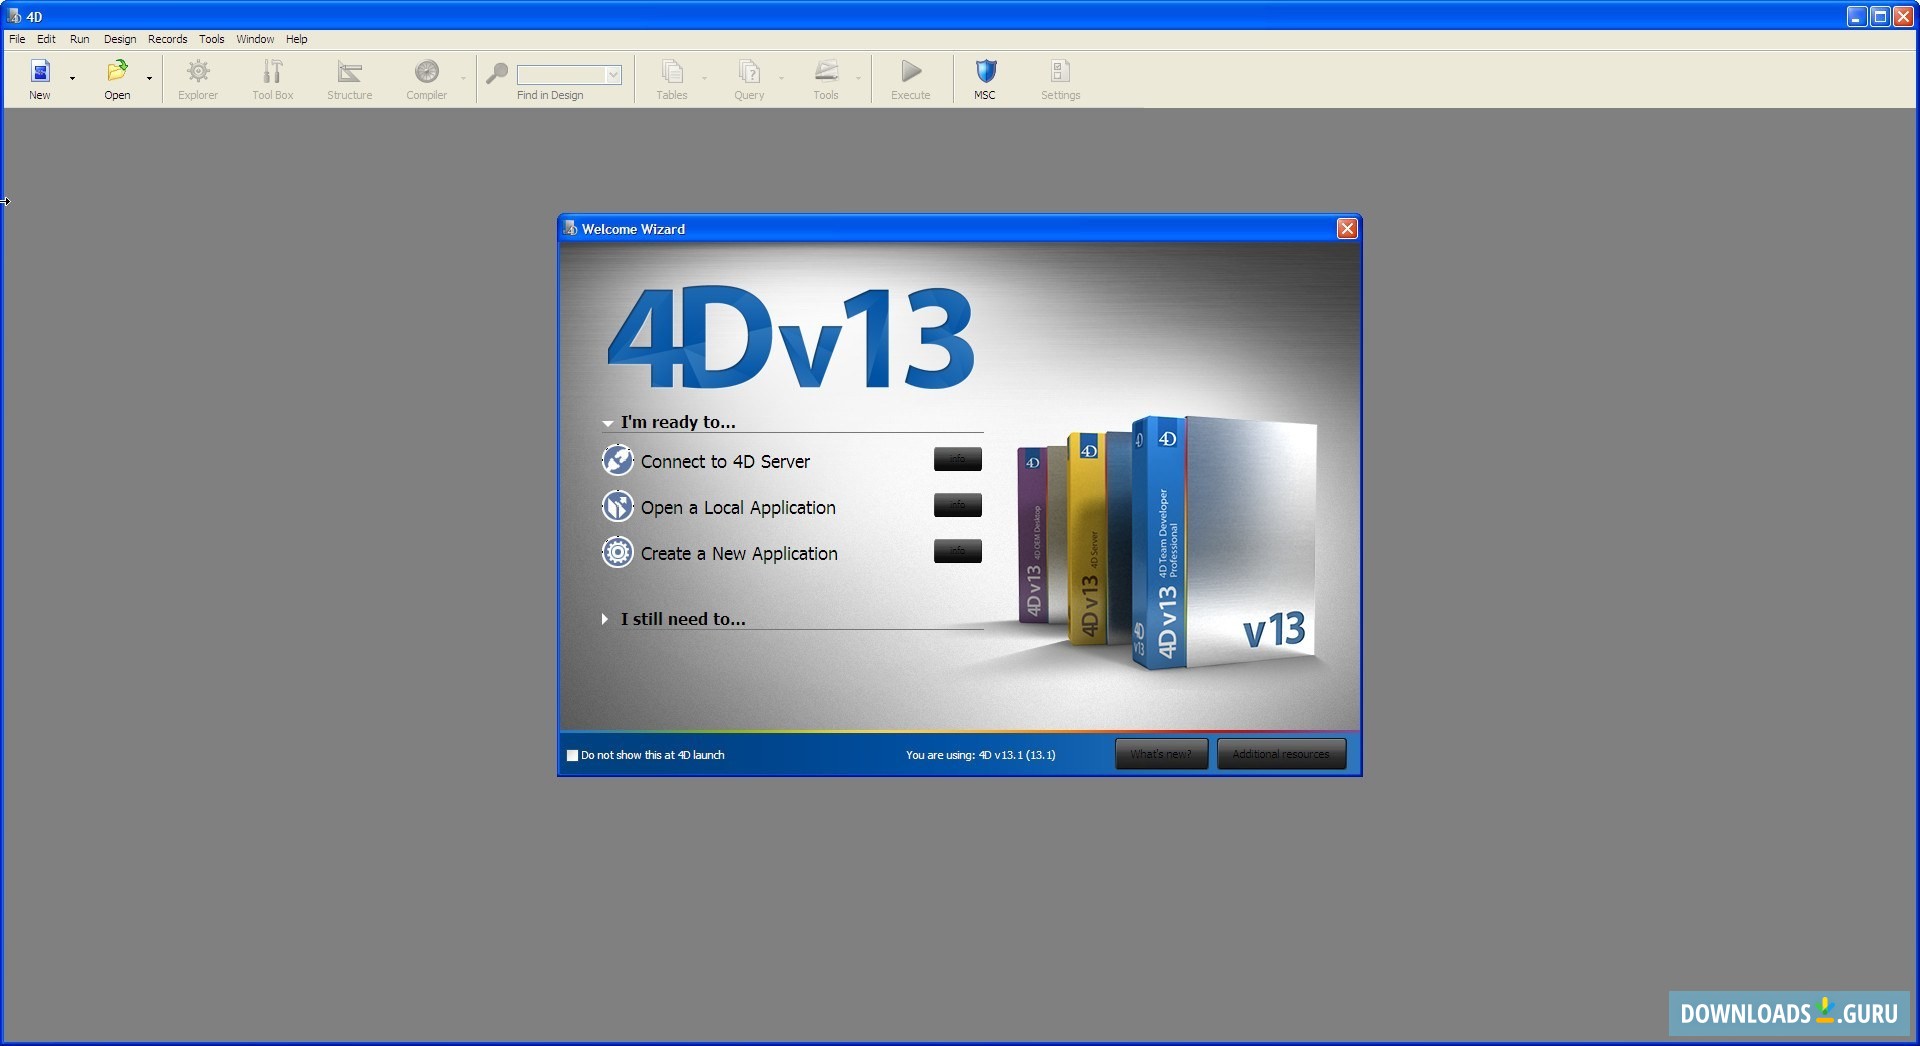
Task: Select Open a Local Application link
Action: pyautogui.click(x=738, y=508)
